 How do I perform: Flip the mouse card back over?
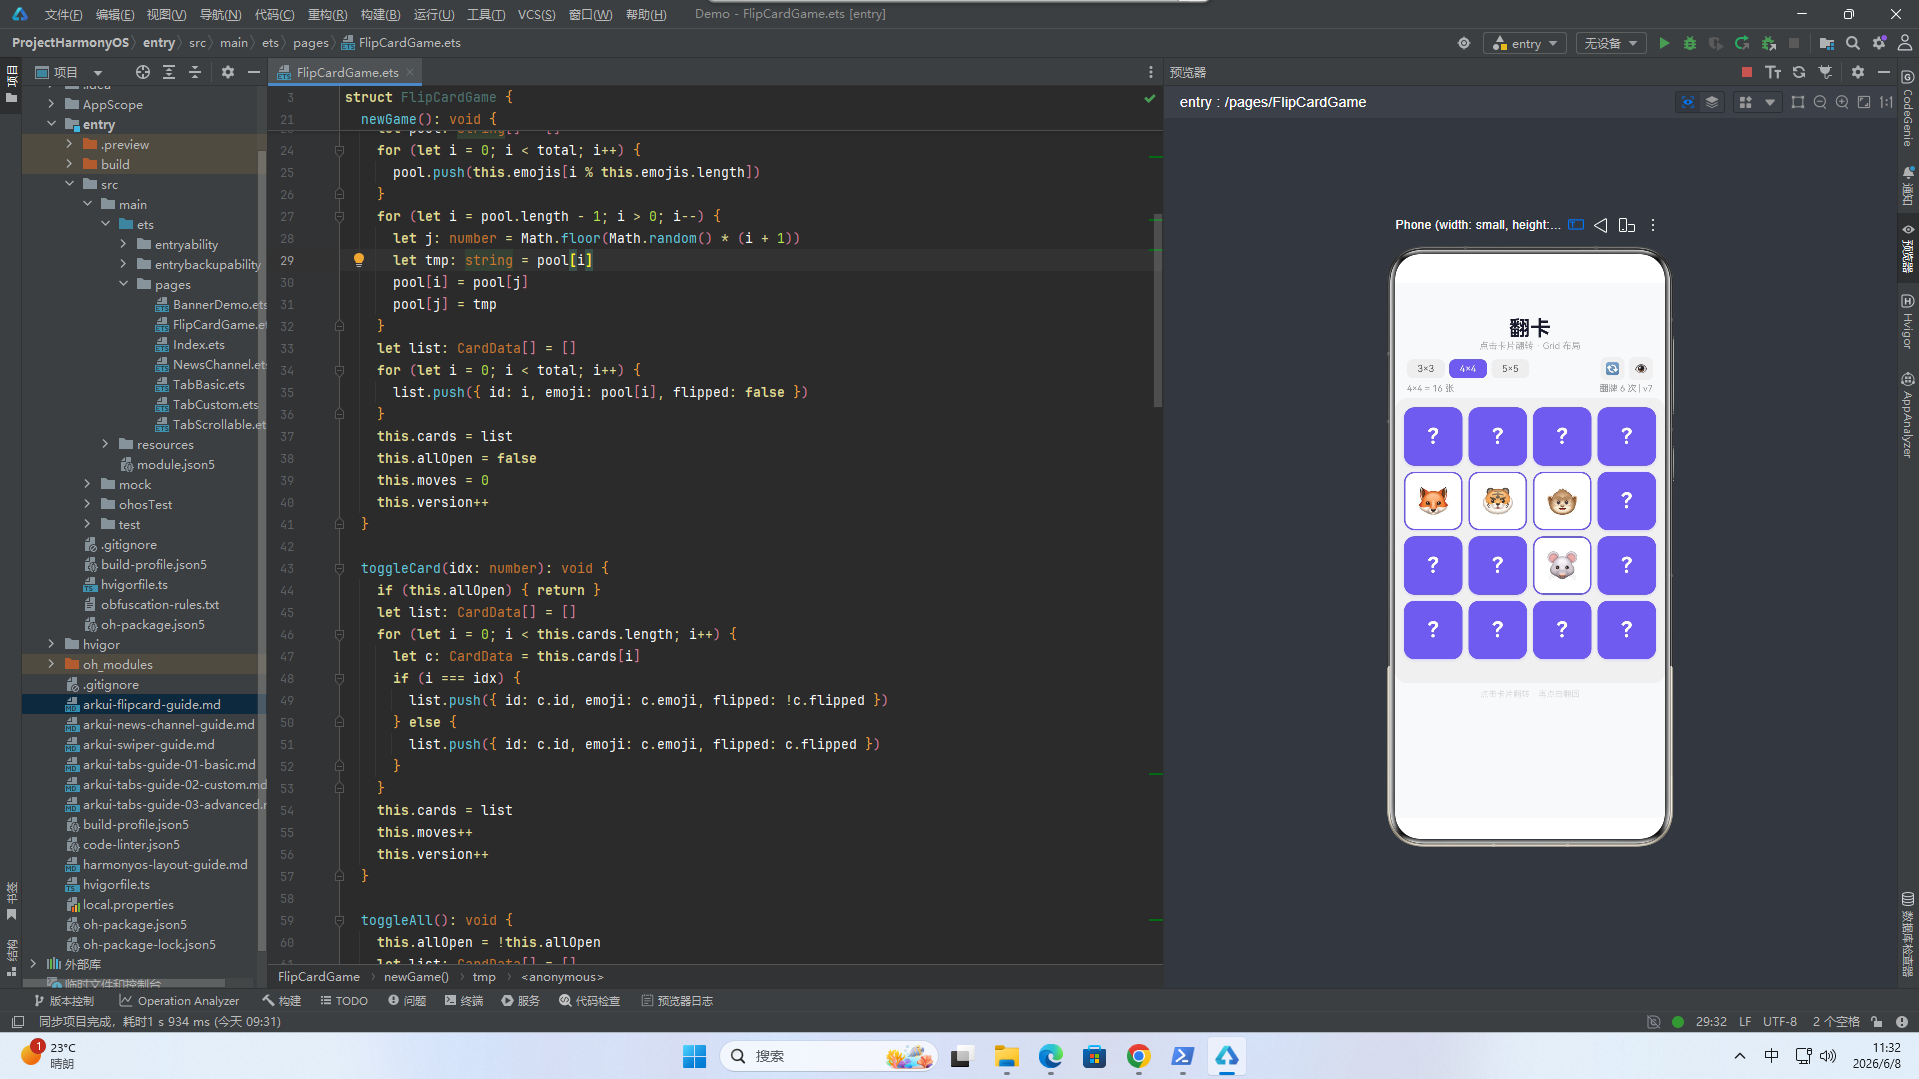pyautogui.click(x=1562, y=566)
